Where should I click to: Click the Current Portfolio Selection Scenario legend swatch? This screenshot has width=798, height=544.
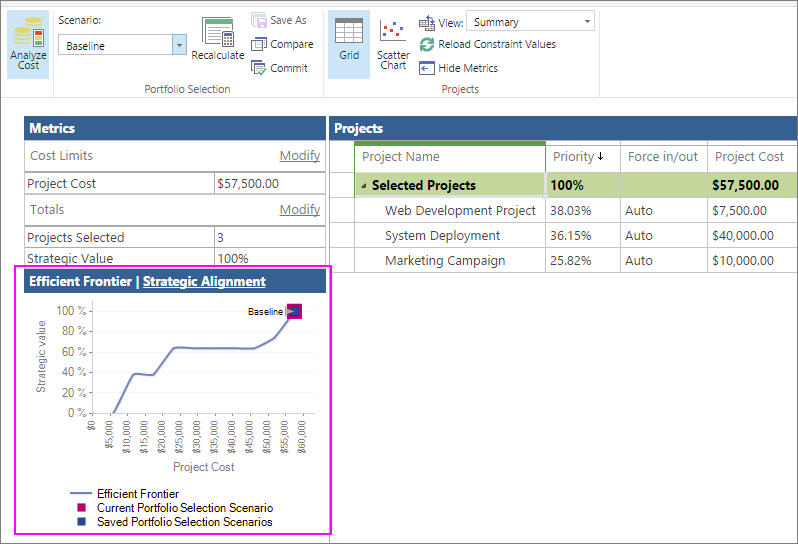click(81, 508)
